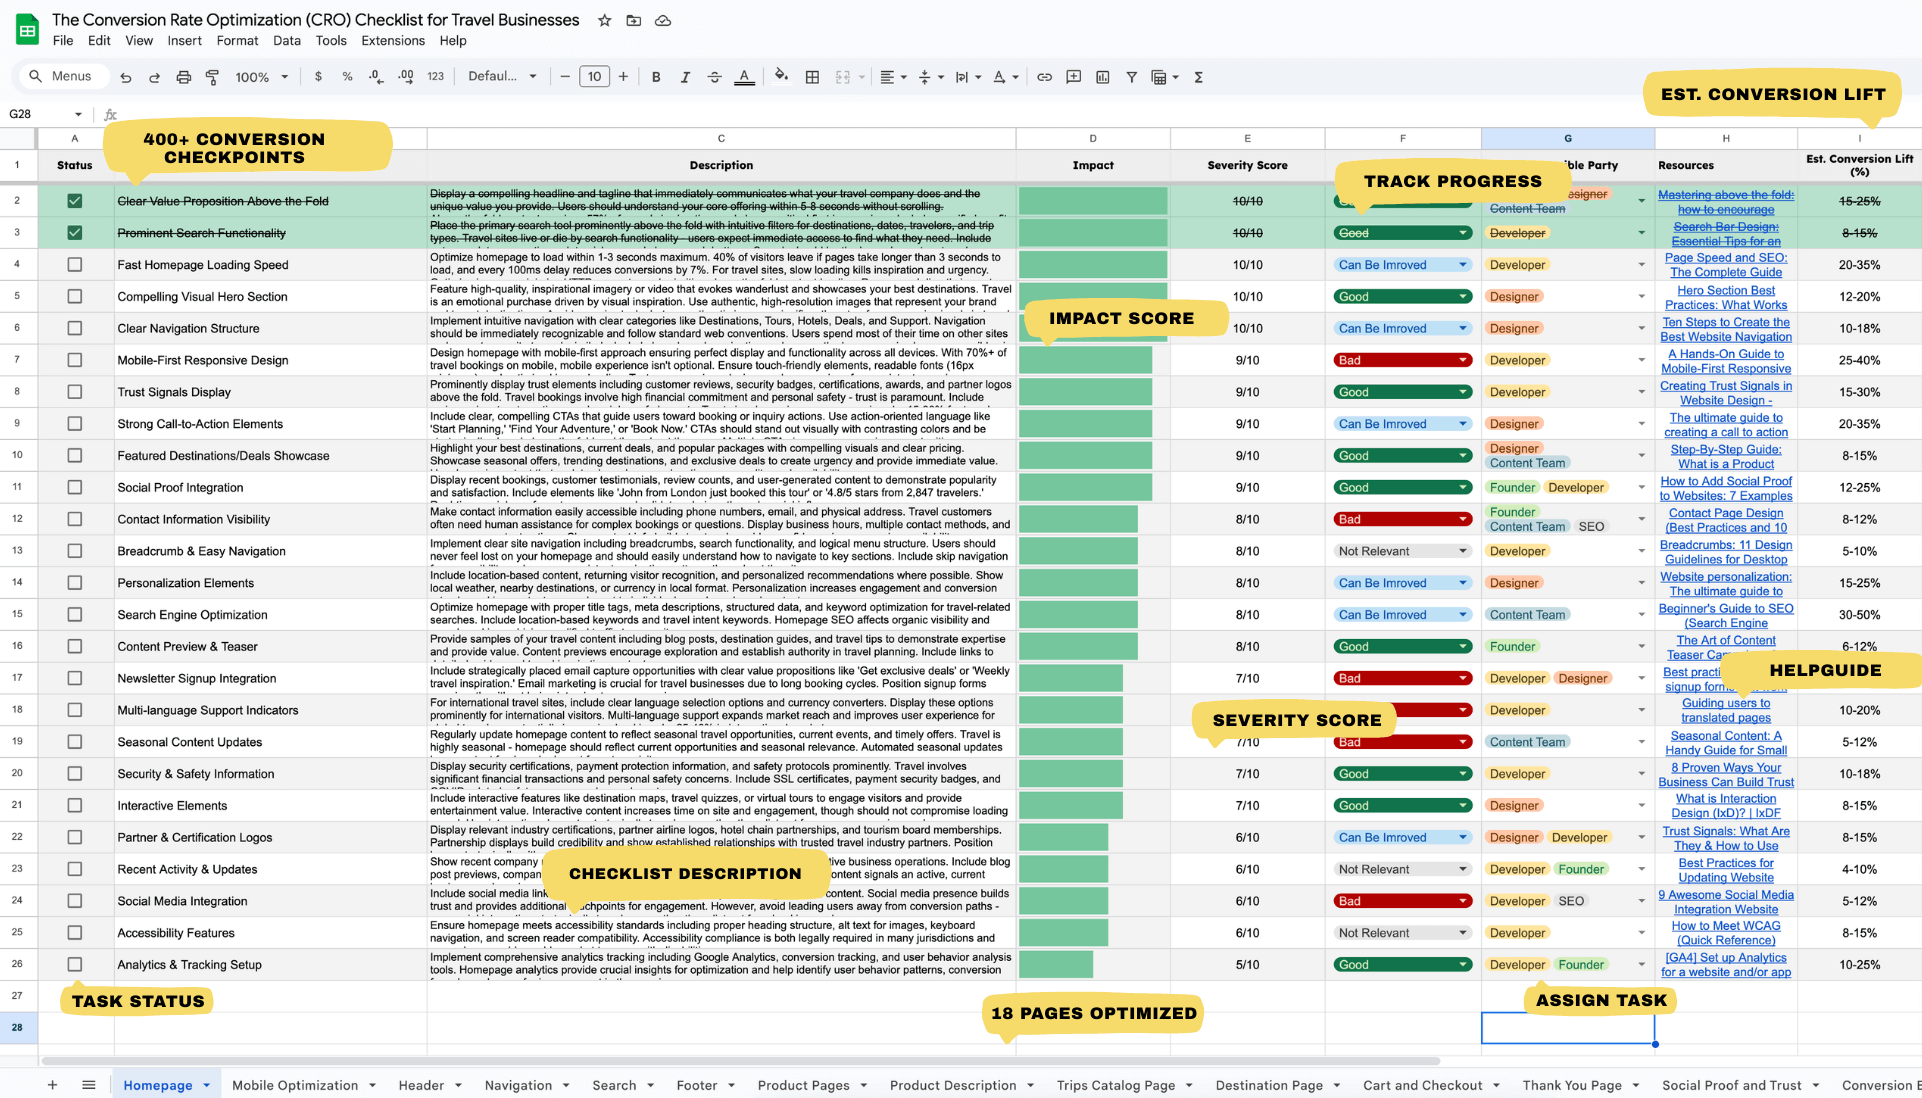Select the paint format tool
The image size is (1922, 1098).
click(212, 77)
